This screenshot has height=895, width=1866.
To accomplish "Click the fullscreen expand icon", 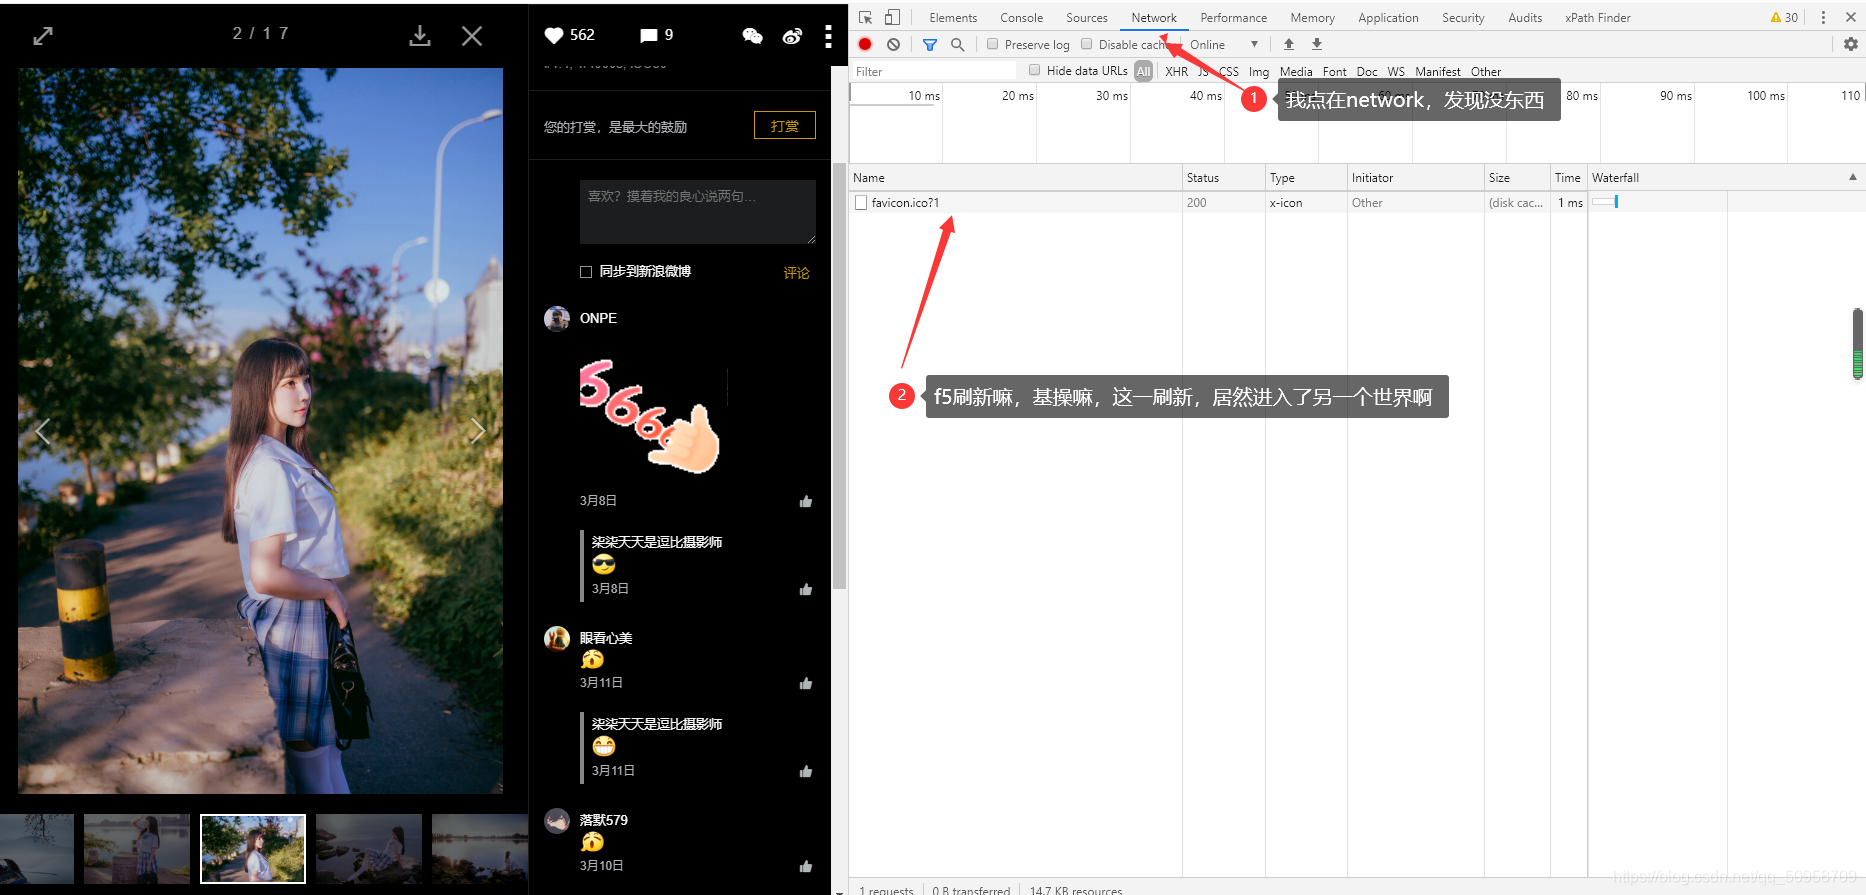I will click(x=43, y=36).
